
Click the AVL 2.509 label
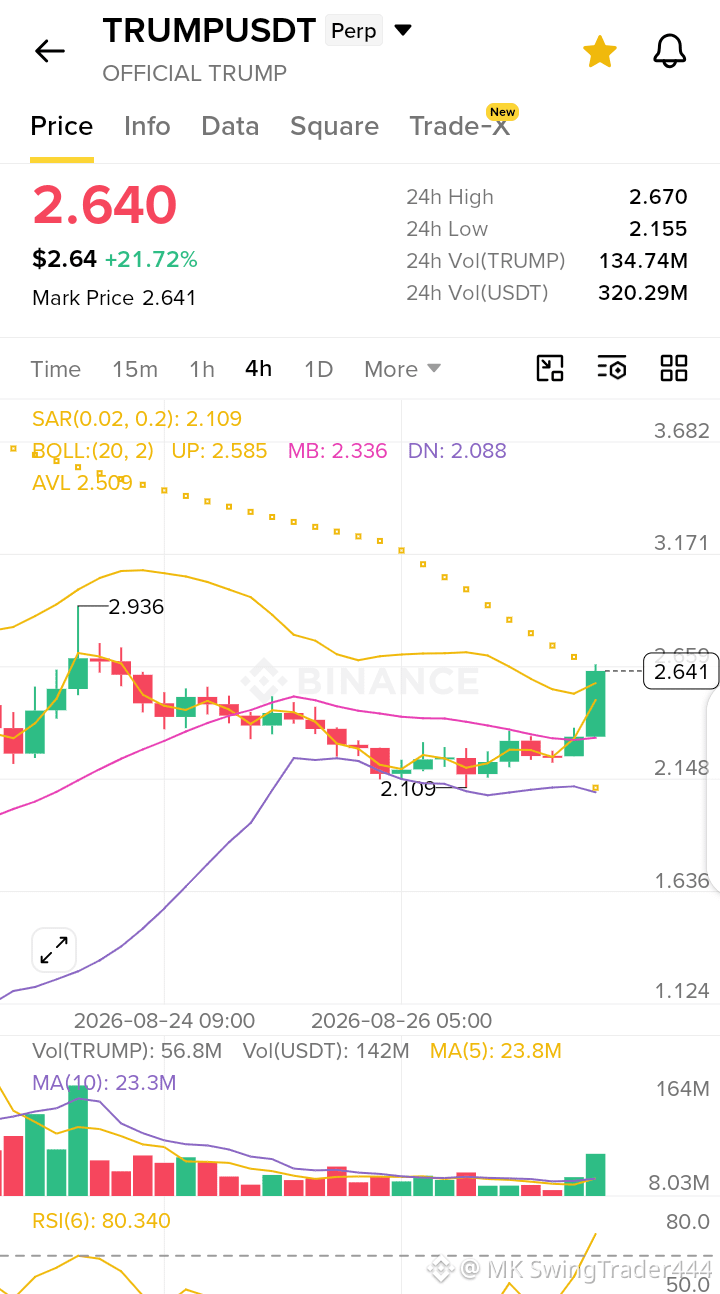click(82, 483)
